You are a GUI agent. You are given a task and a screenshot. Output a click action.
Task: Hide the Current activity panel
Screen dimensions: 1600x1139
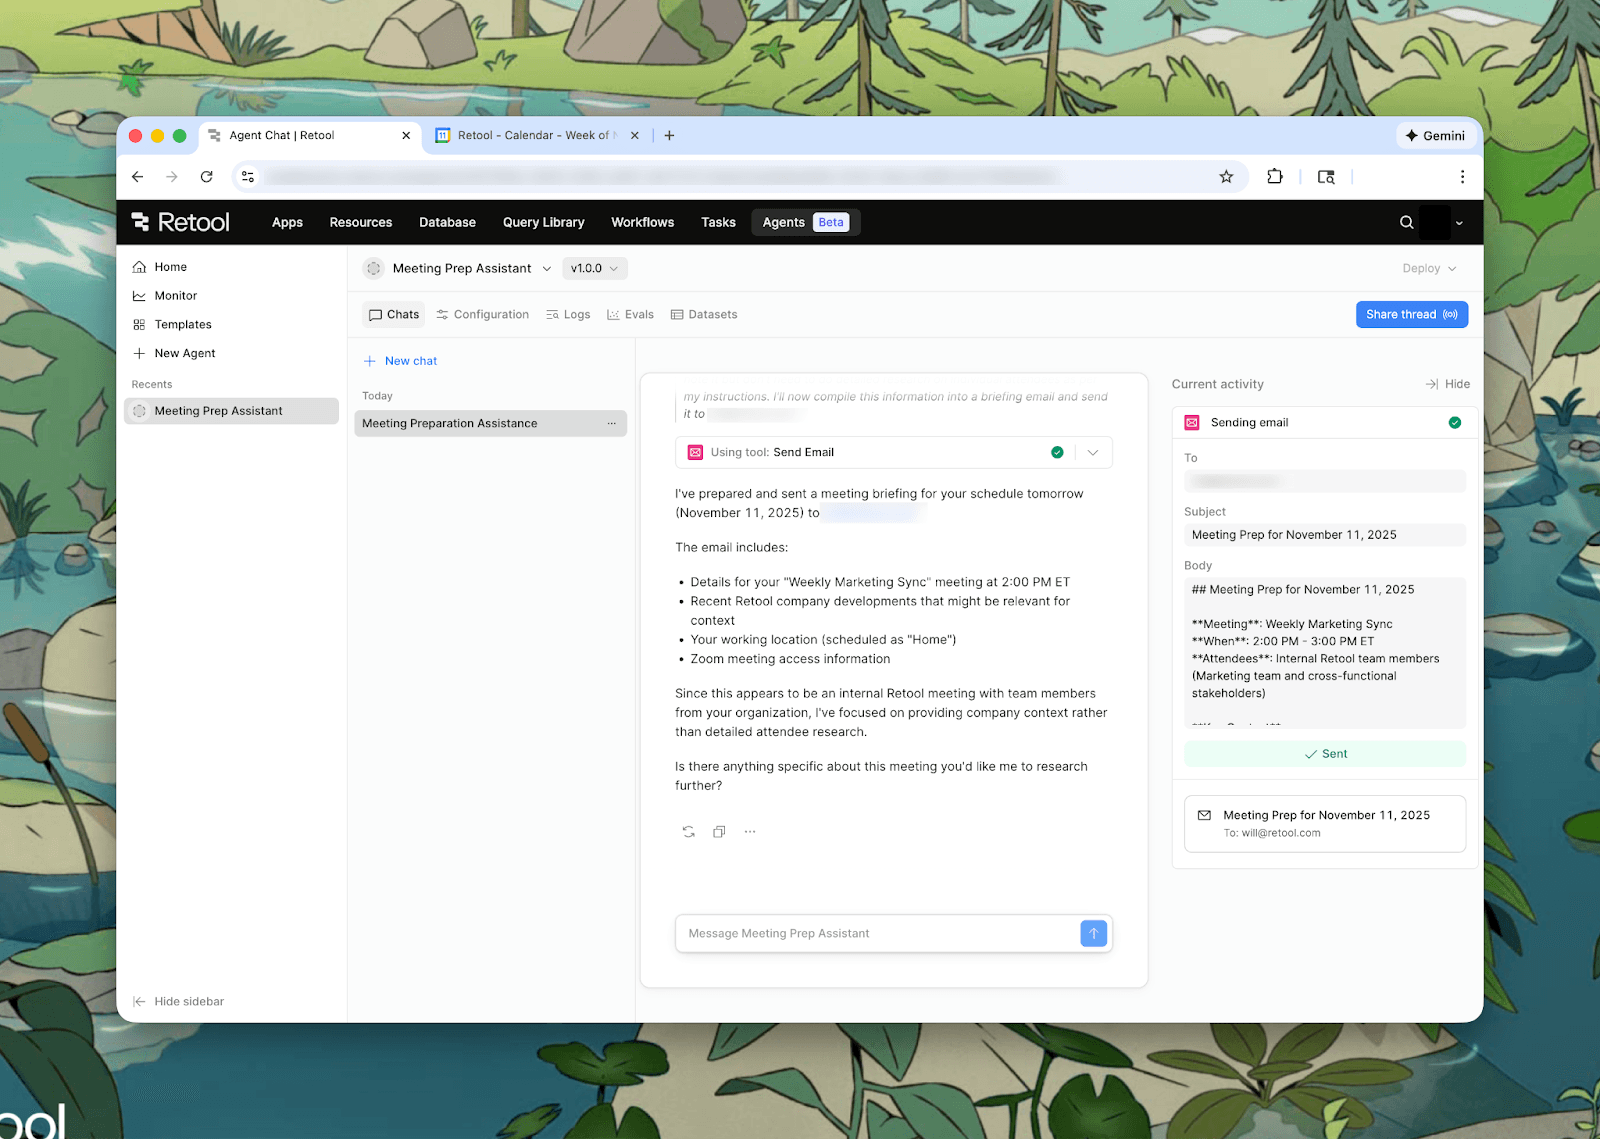(x=1447, y=384)
